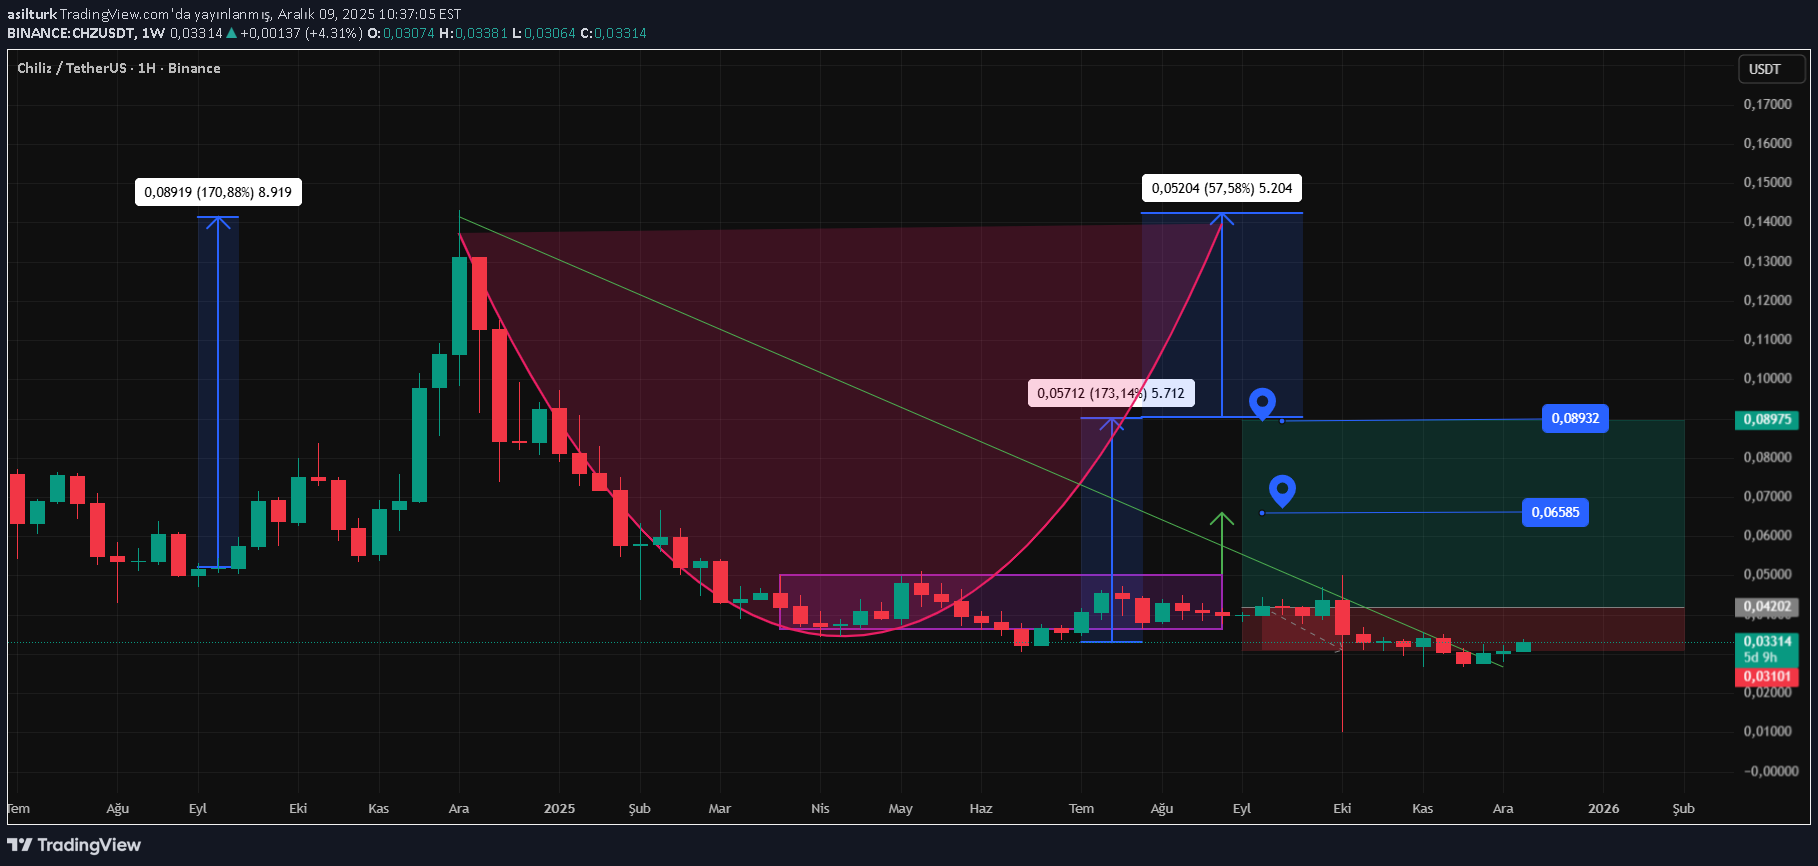1818x866 pixels.
Task: Click the blue 0,06585 price label
Action: tap(1555, 513)
